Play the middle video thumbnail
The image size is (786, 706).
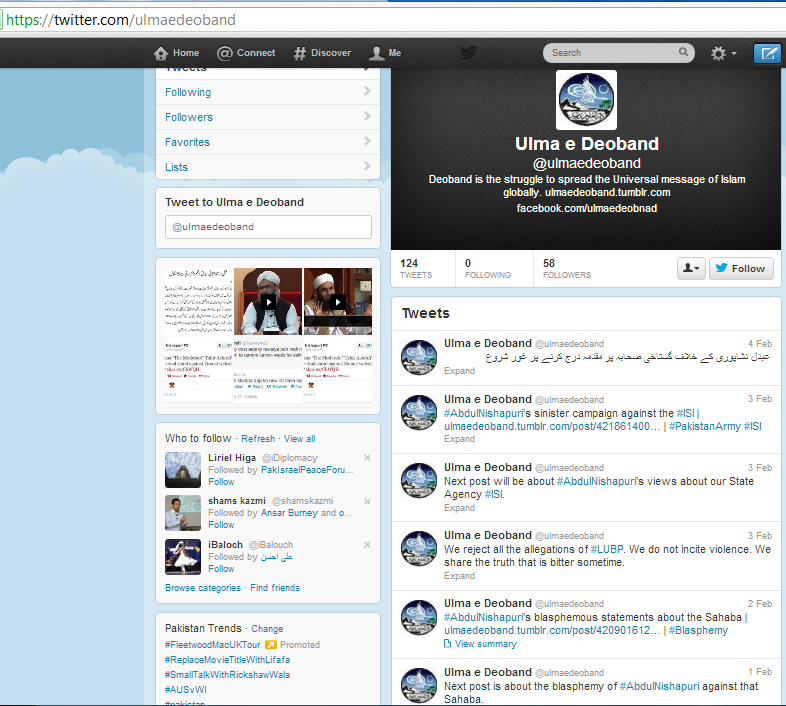coord(268,301)
